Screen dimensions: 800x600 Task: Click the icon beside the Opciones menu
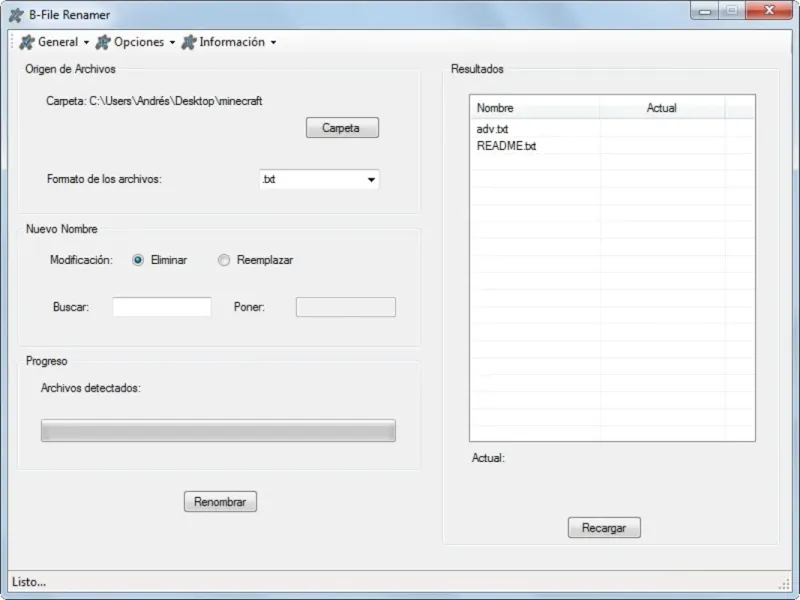(x=103, y=42)
